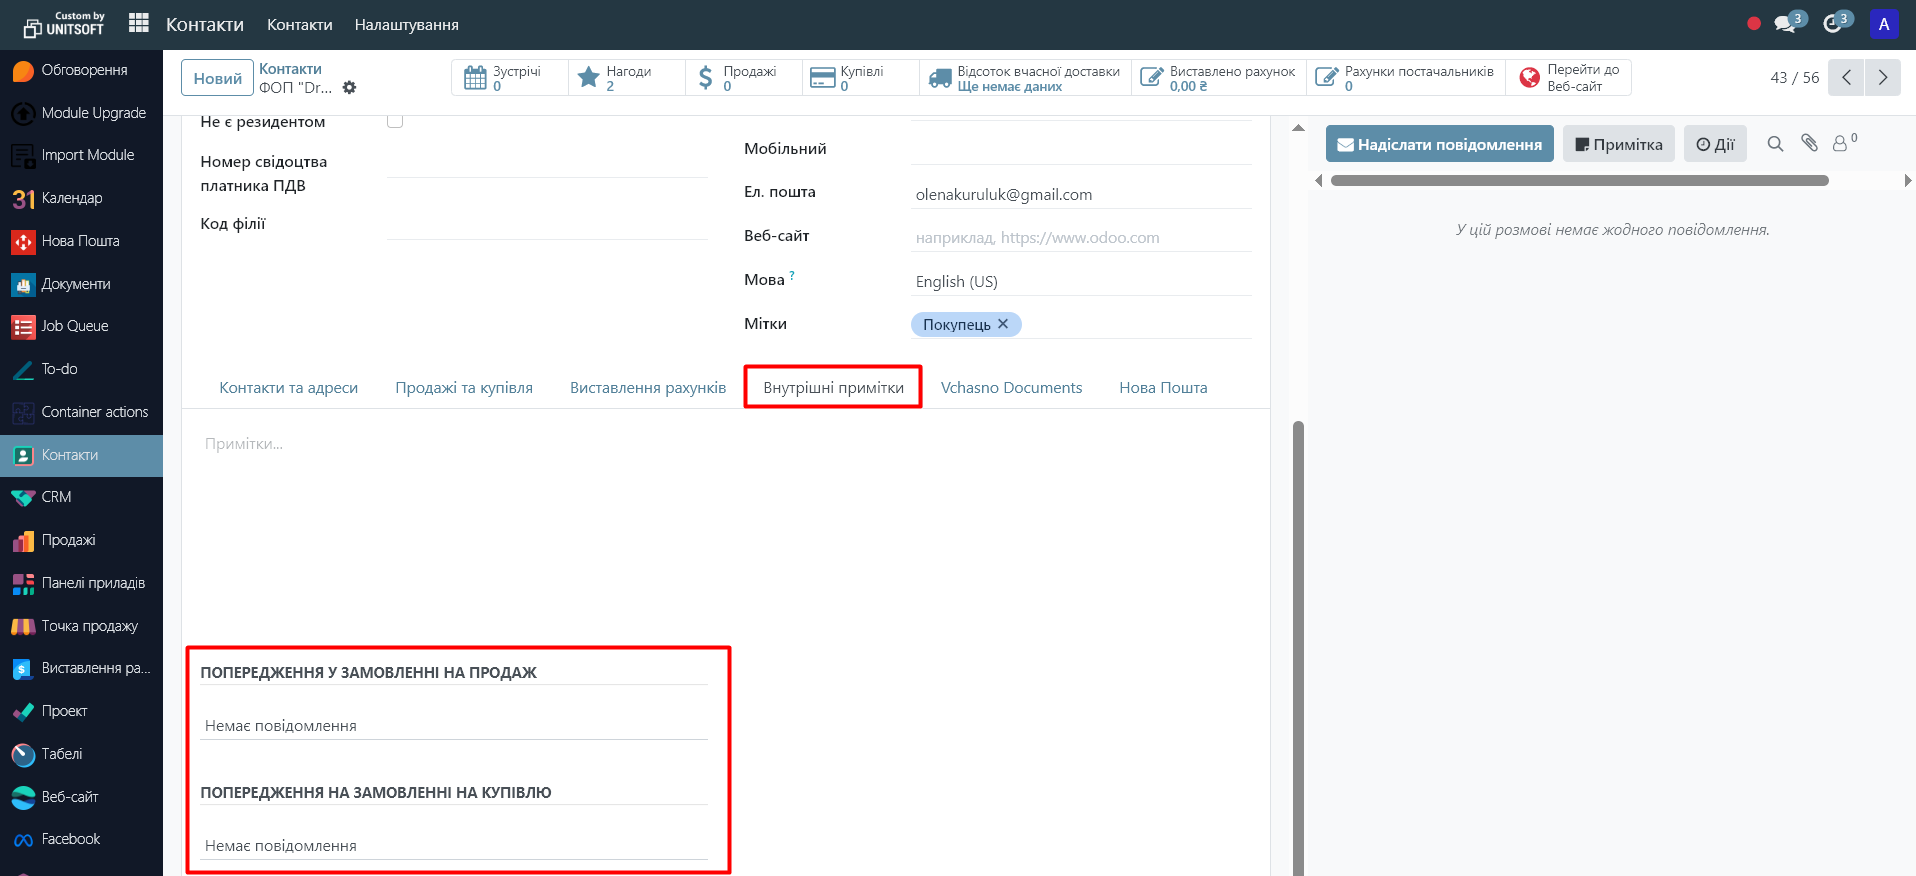Click the "Надіслати повідомлення" button
1916x876 pixels.
click(x=1439, y=144)
